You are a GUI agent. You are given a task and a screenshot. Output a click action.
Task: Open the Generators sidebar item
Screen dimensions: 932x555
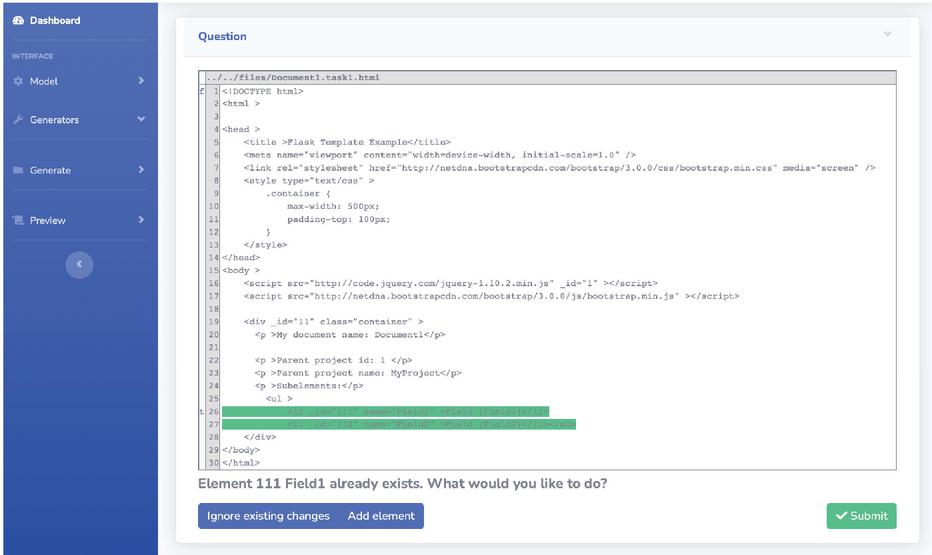click(54, 120)
